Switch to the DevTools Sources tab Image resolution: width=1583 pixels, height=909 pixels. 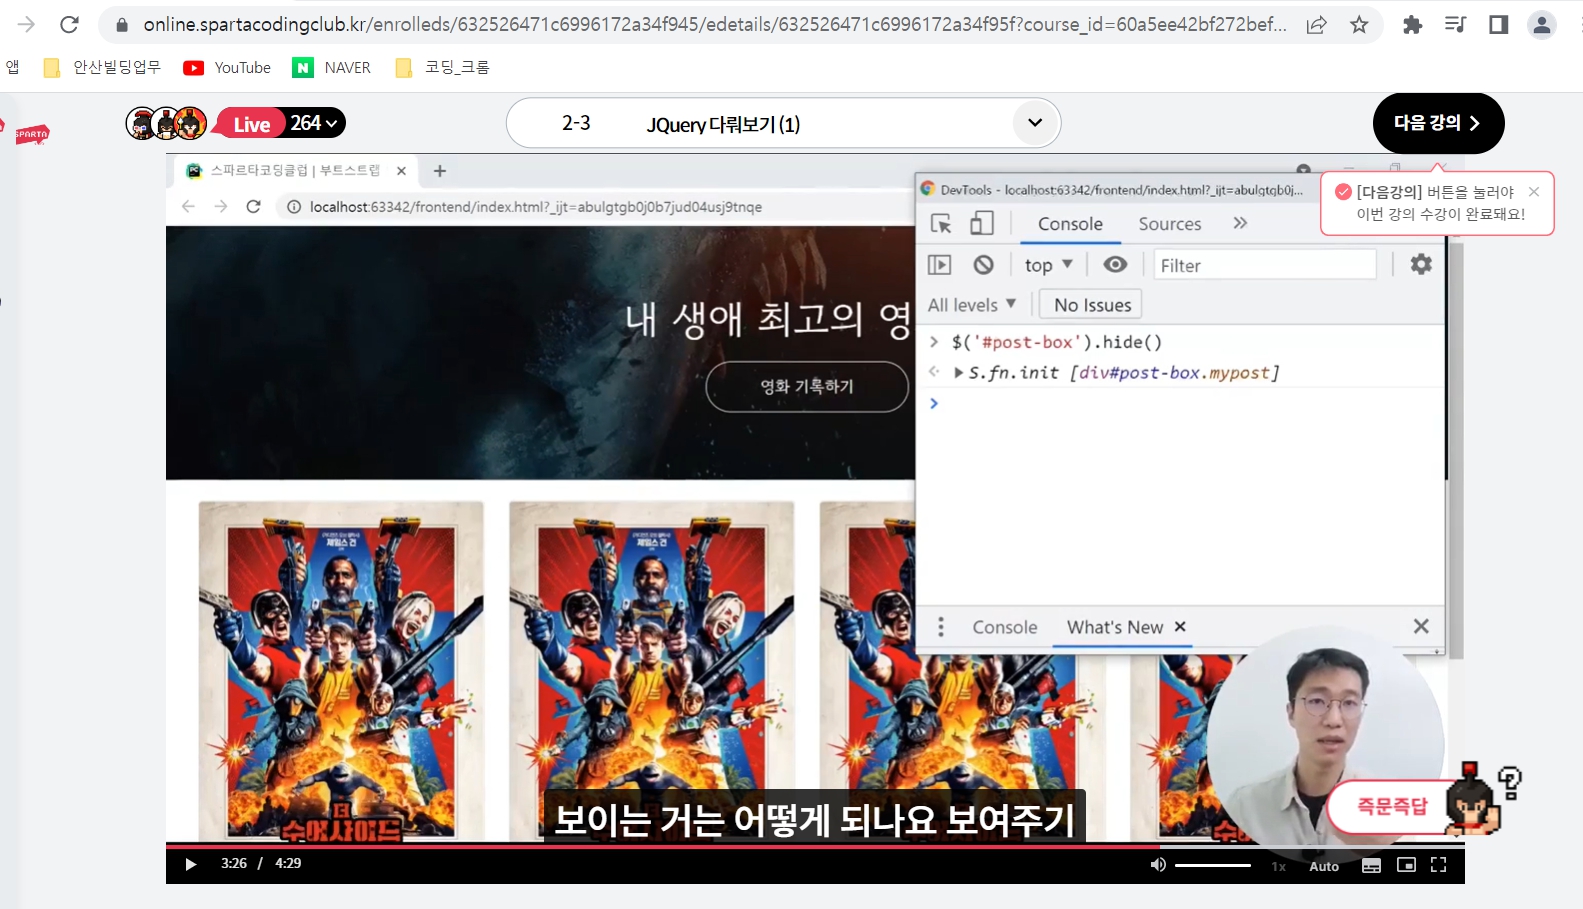(x=1169, y=224)
